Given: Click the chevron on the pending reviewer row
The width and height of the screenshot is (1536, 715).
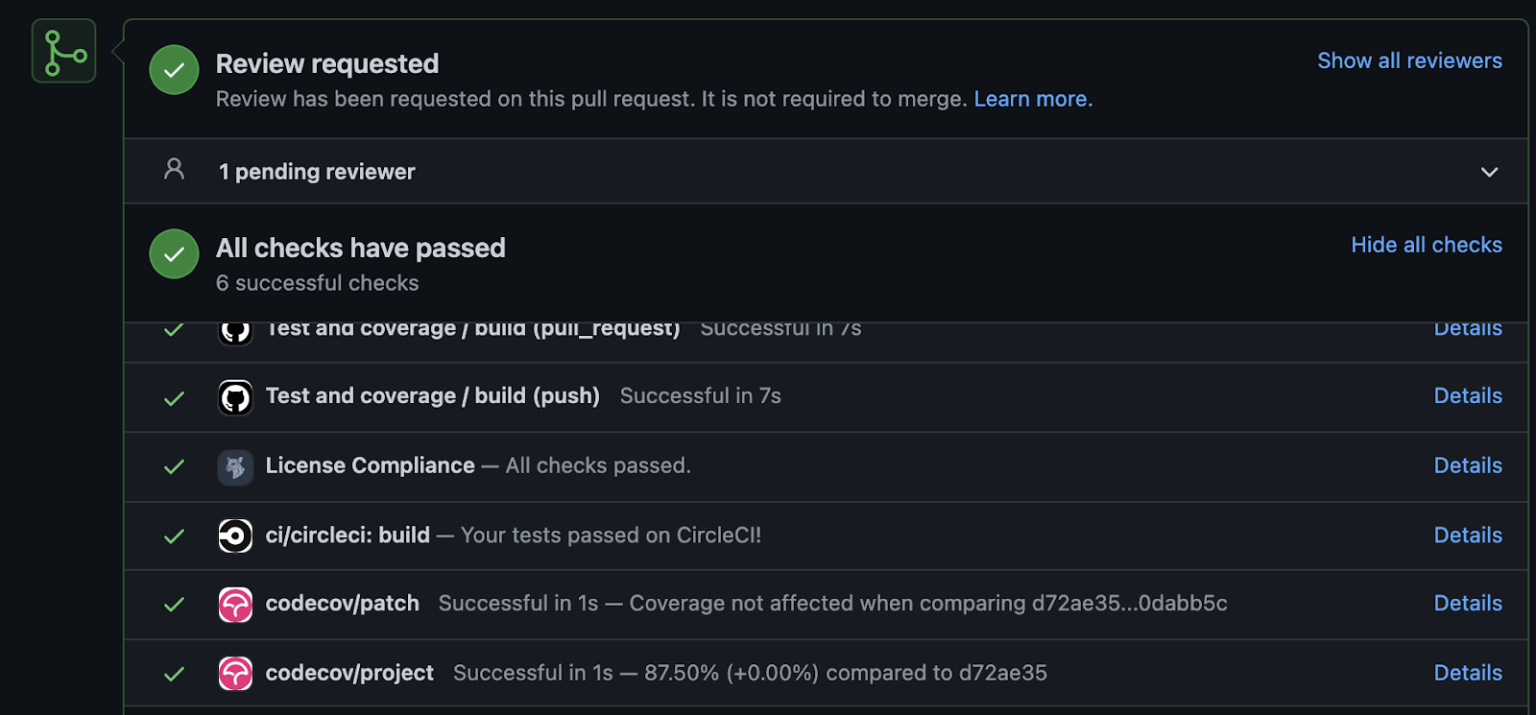Looking at the screenshot, I should (x=1489, y=171).
